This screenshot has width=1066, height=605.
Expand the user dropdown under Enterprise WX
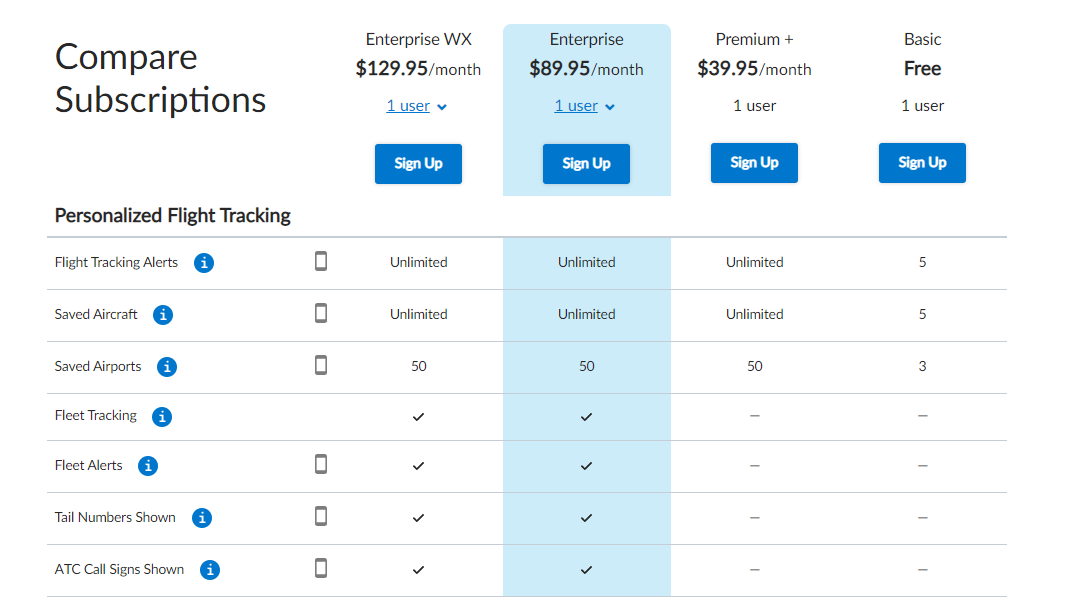tap(416, 105)
